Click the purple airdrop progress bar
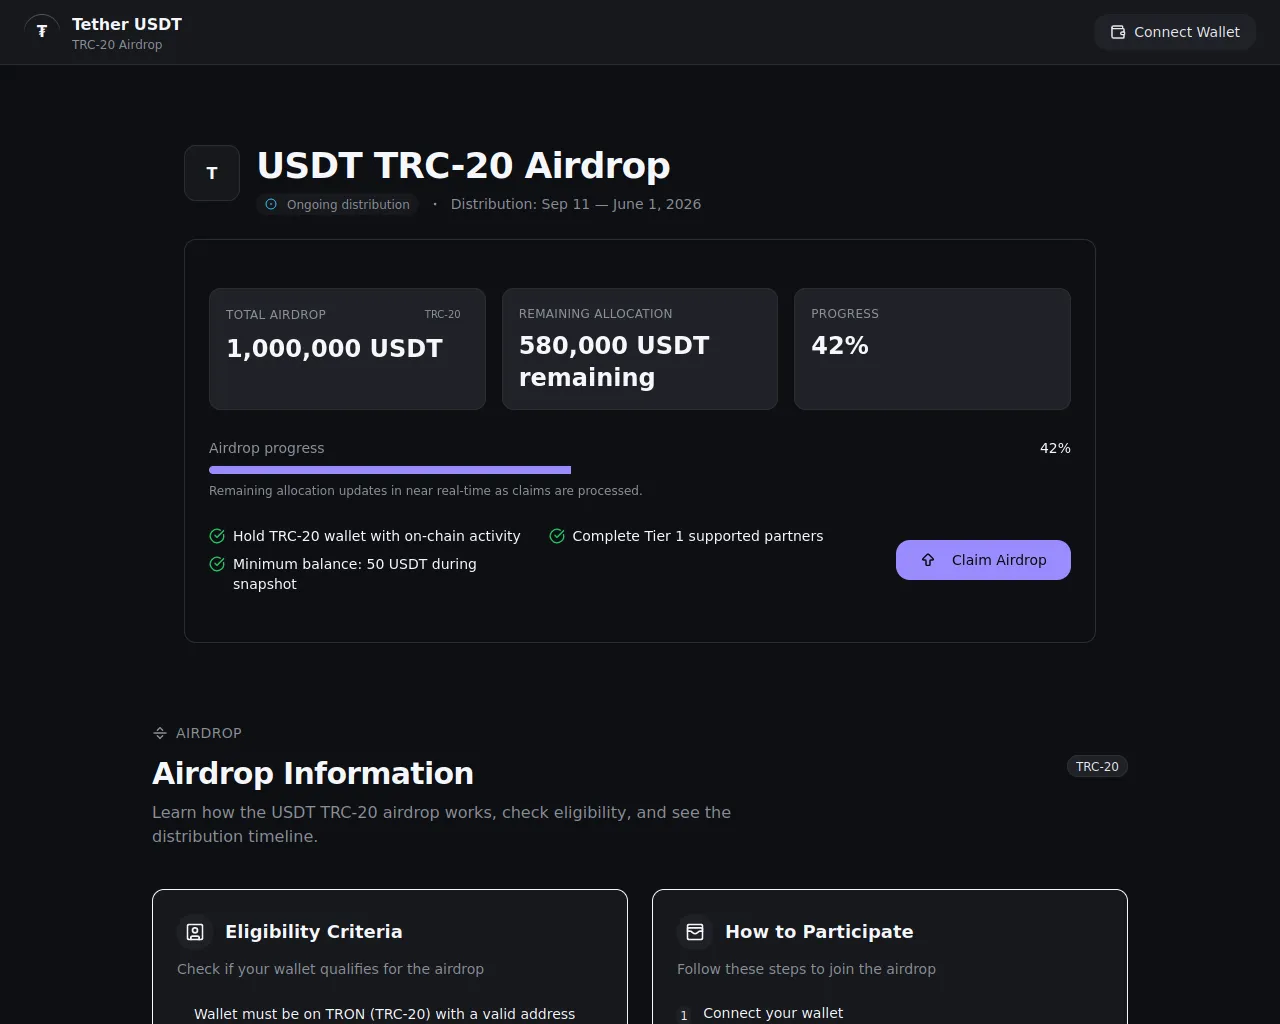 [390, 470]
